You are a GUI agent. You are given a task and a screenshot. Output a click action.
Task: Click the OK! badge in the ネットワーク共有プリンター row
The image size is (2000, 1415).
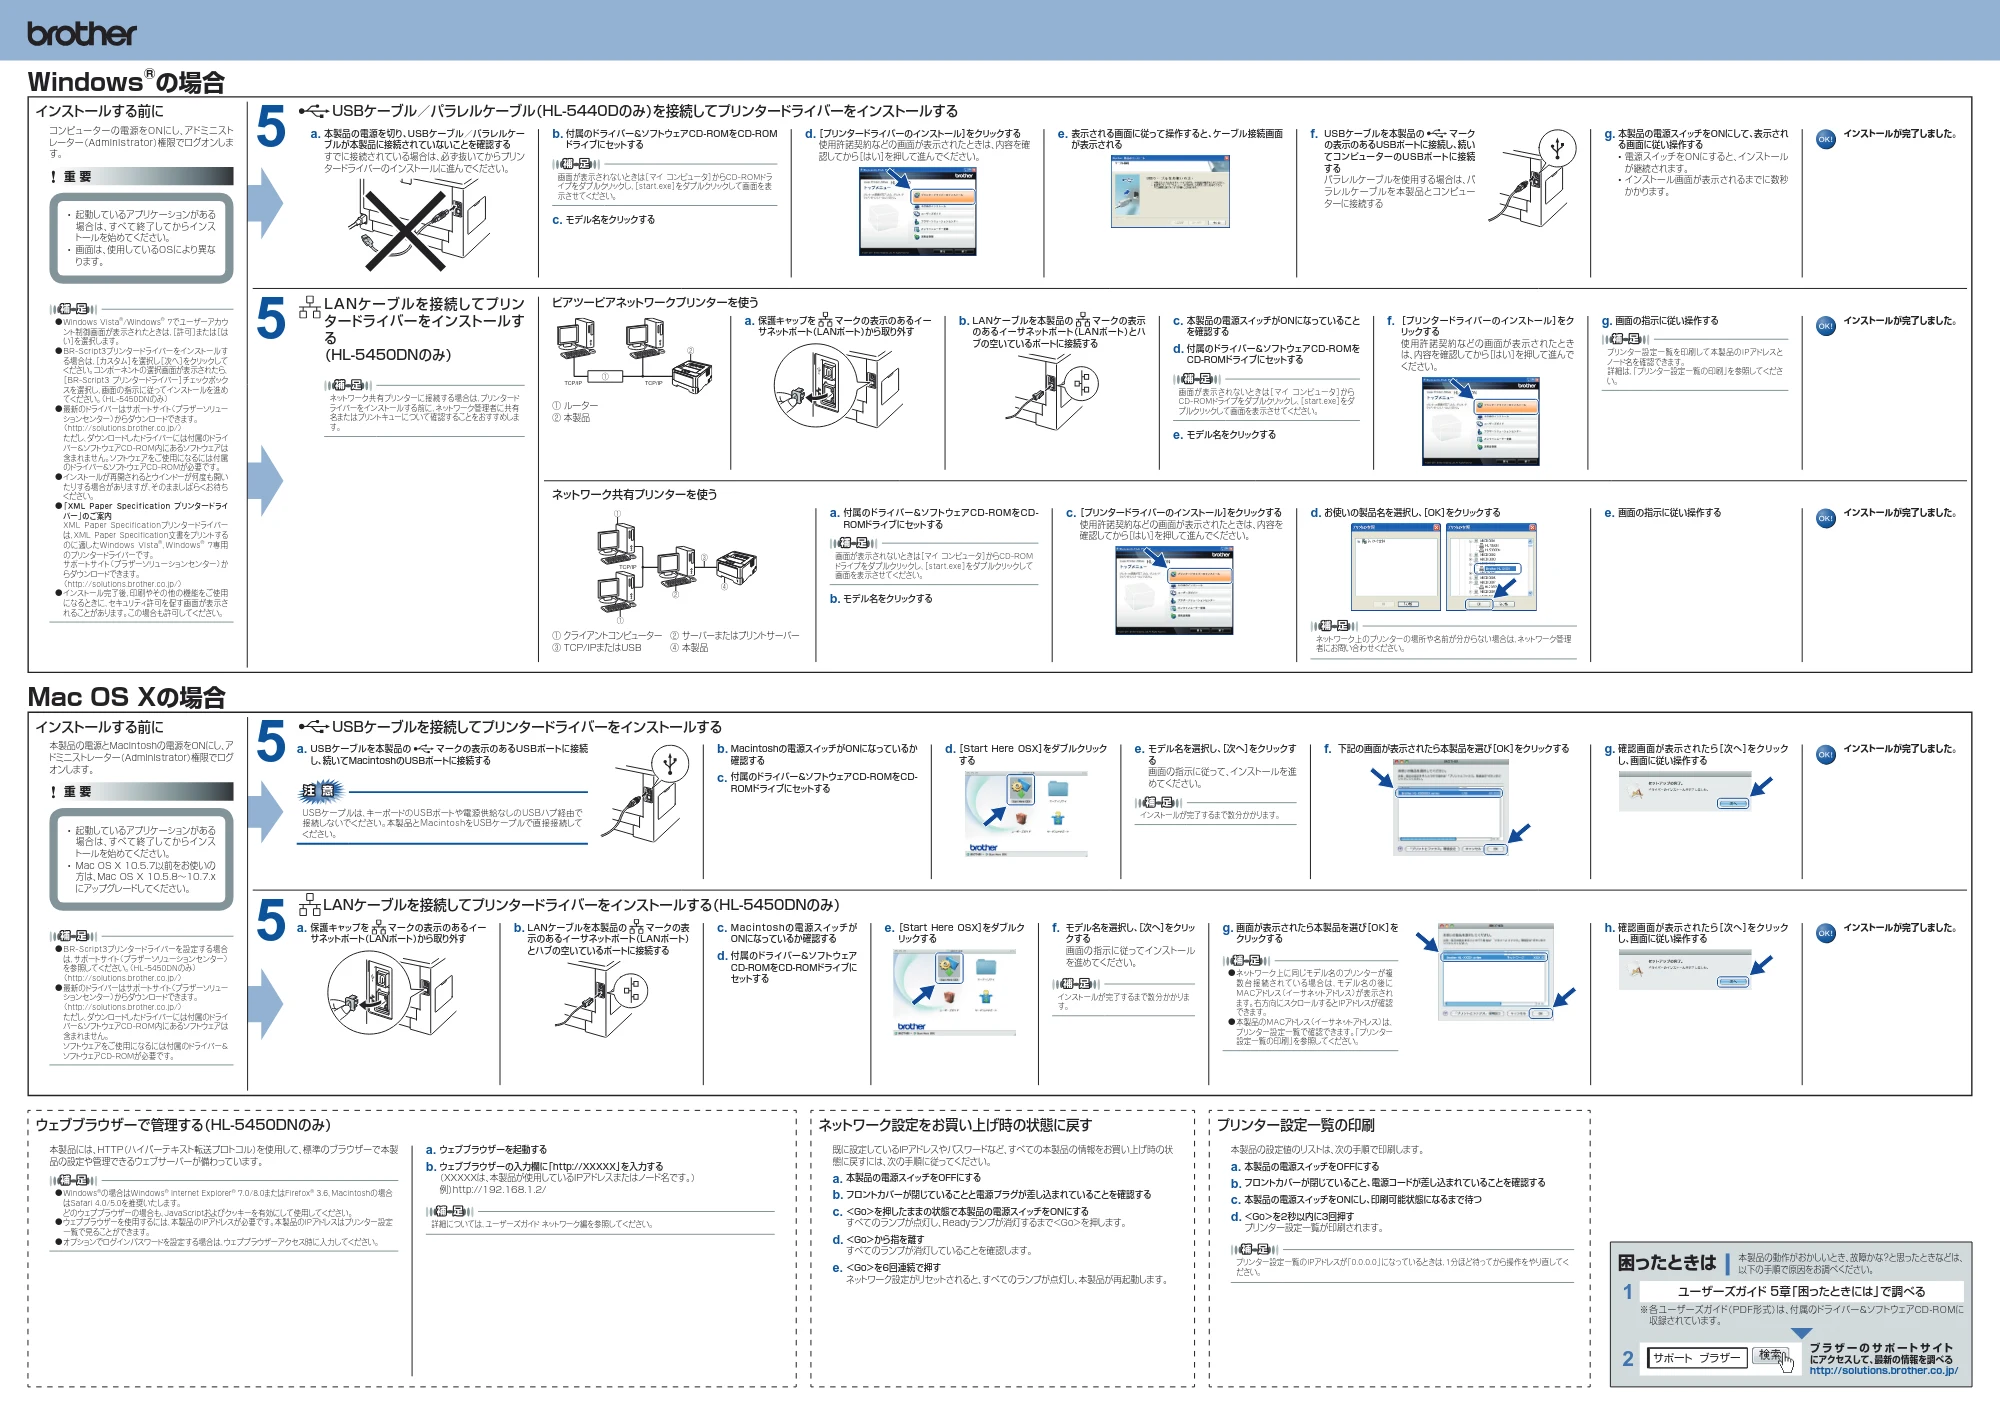(x=1825, y=518)
